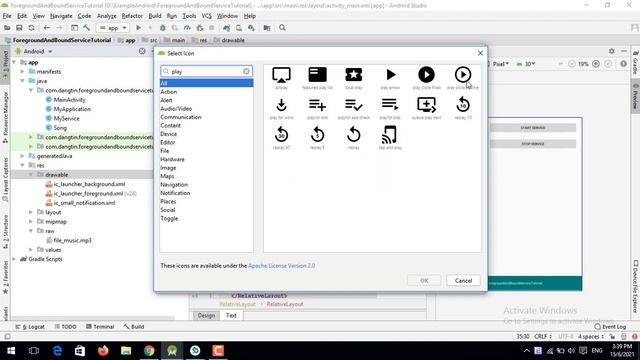The image size is (640, 360).
Task: Select the play circle outline icon
Action: tap(462, 75)
